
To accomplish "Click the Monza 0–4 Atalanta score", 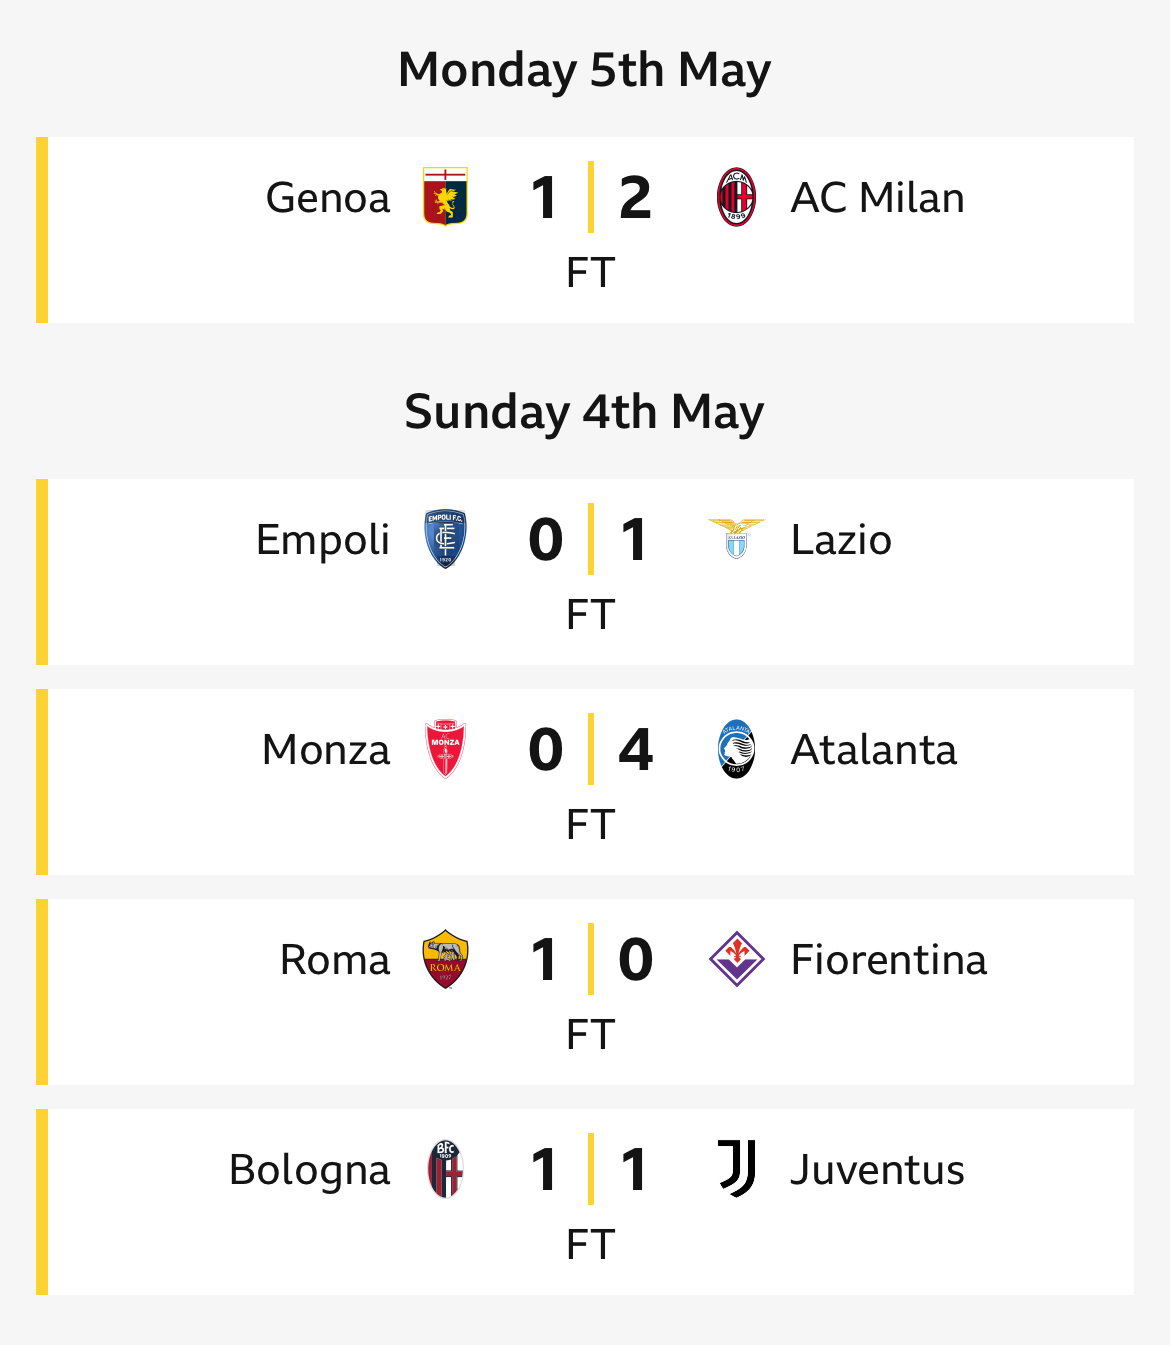I will tap(590, 749).
